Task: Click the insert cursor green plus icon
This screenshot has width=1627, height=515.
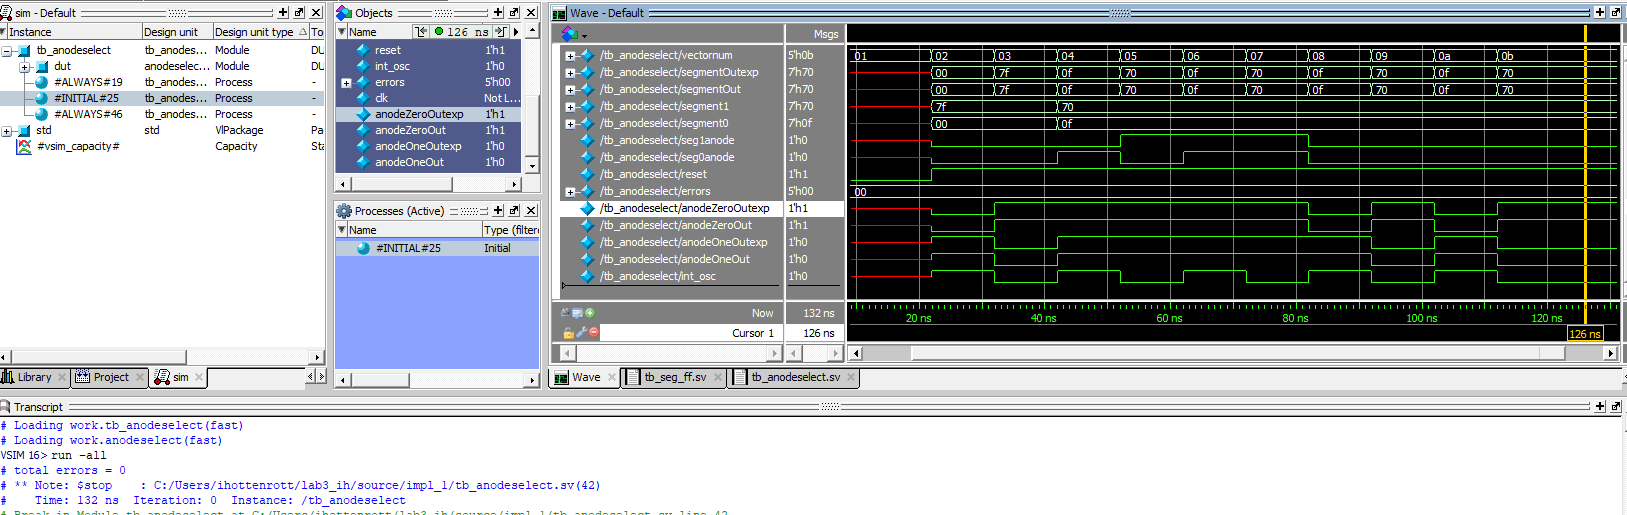Action: pos(590,313)
